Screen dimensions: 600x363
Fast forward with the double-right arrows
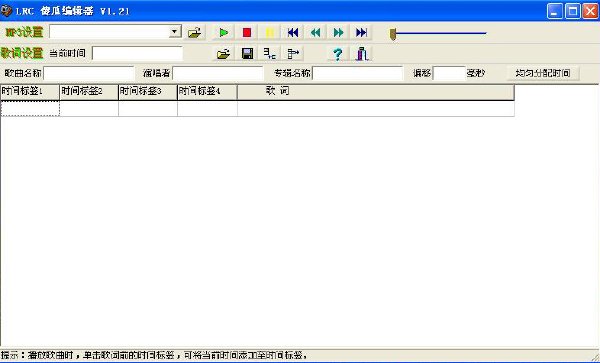(x=339, y=33)
